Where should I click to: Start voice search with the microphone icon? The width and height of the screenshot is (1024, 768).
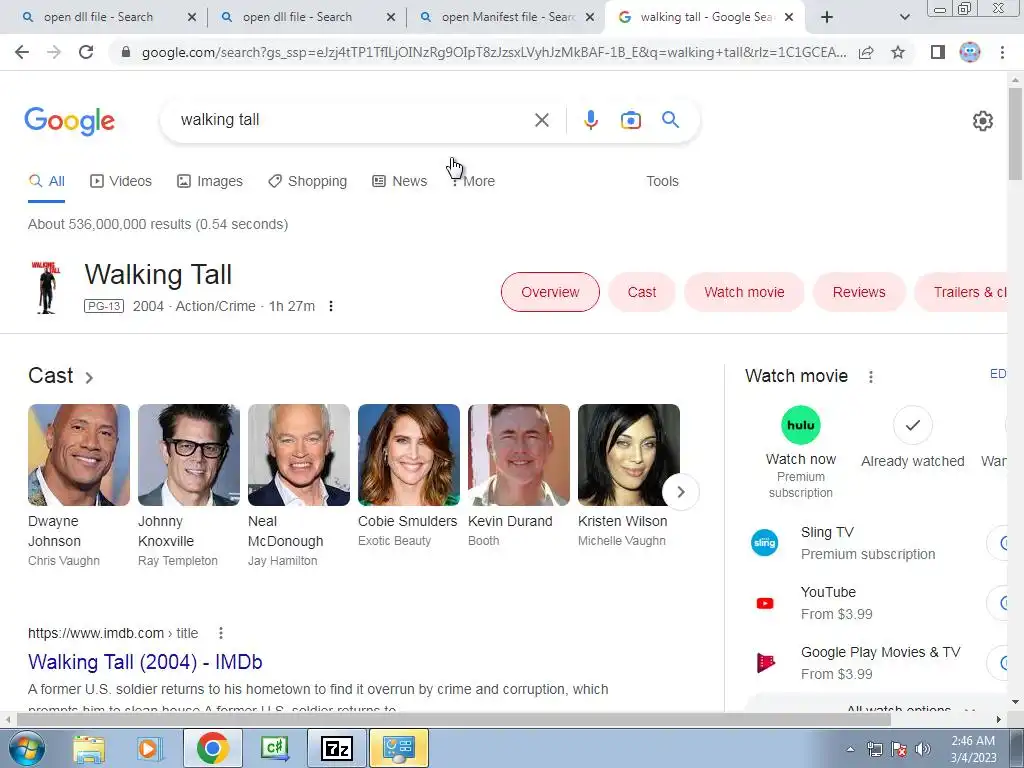591,120
